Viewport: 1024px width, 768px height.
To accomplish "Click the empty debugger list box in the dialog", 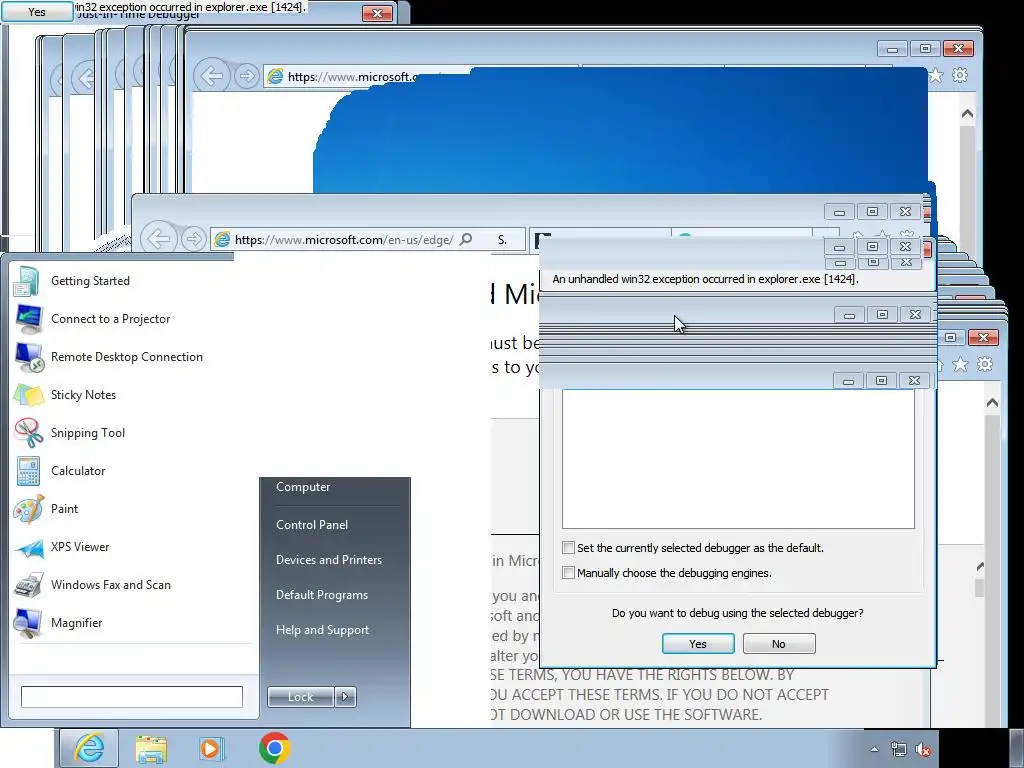I will [738, 458].
